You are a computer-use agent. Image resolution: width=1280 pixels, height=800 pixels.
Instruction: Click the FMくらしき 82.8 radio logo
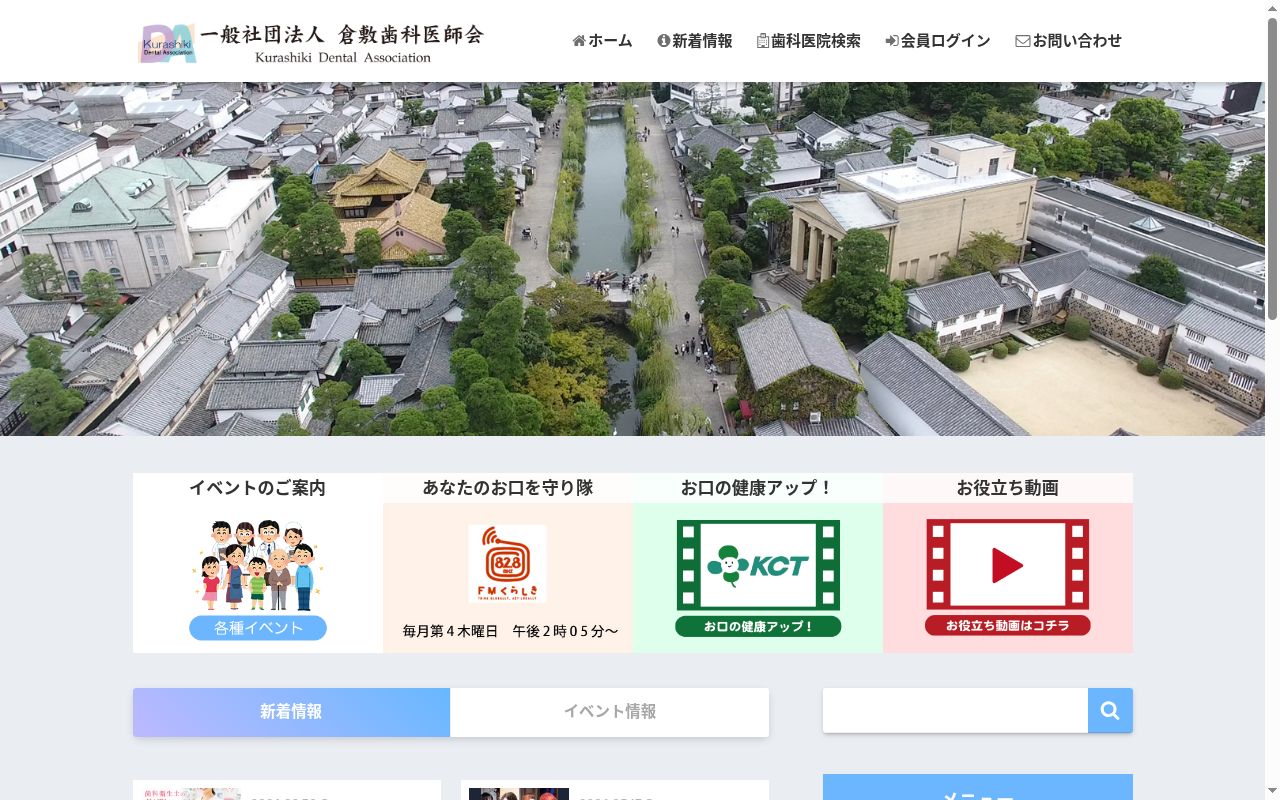coord(507,564)
